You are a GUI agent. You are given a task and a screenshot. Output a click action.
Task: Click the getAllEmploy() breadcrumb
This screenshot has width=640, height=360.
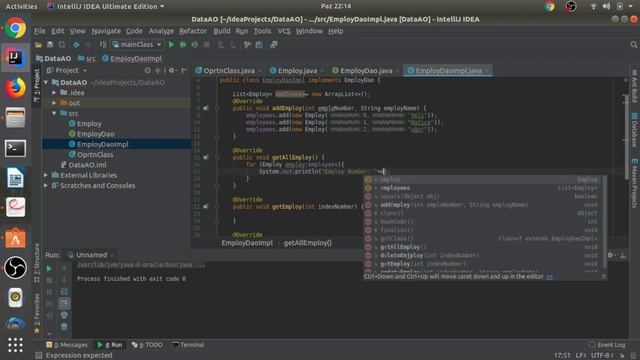(307, 243)
